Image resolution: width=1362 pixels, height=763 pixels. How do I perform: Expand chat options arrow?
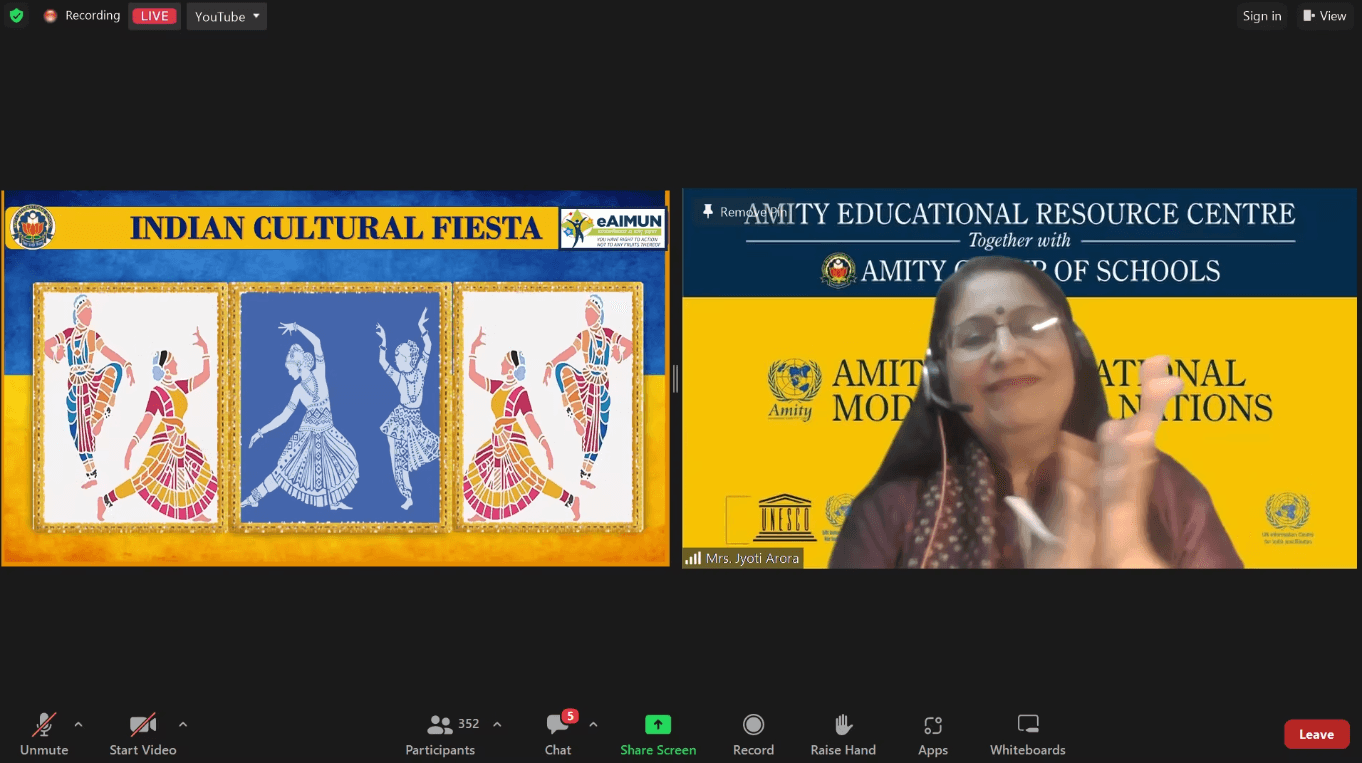pos(593,725)
